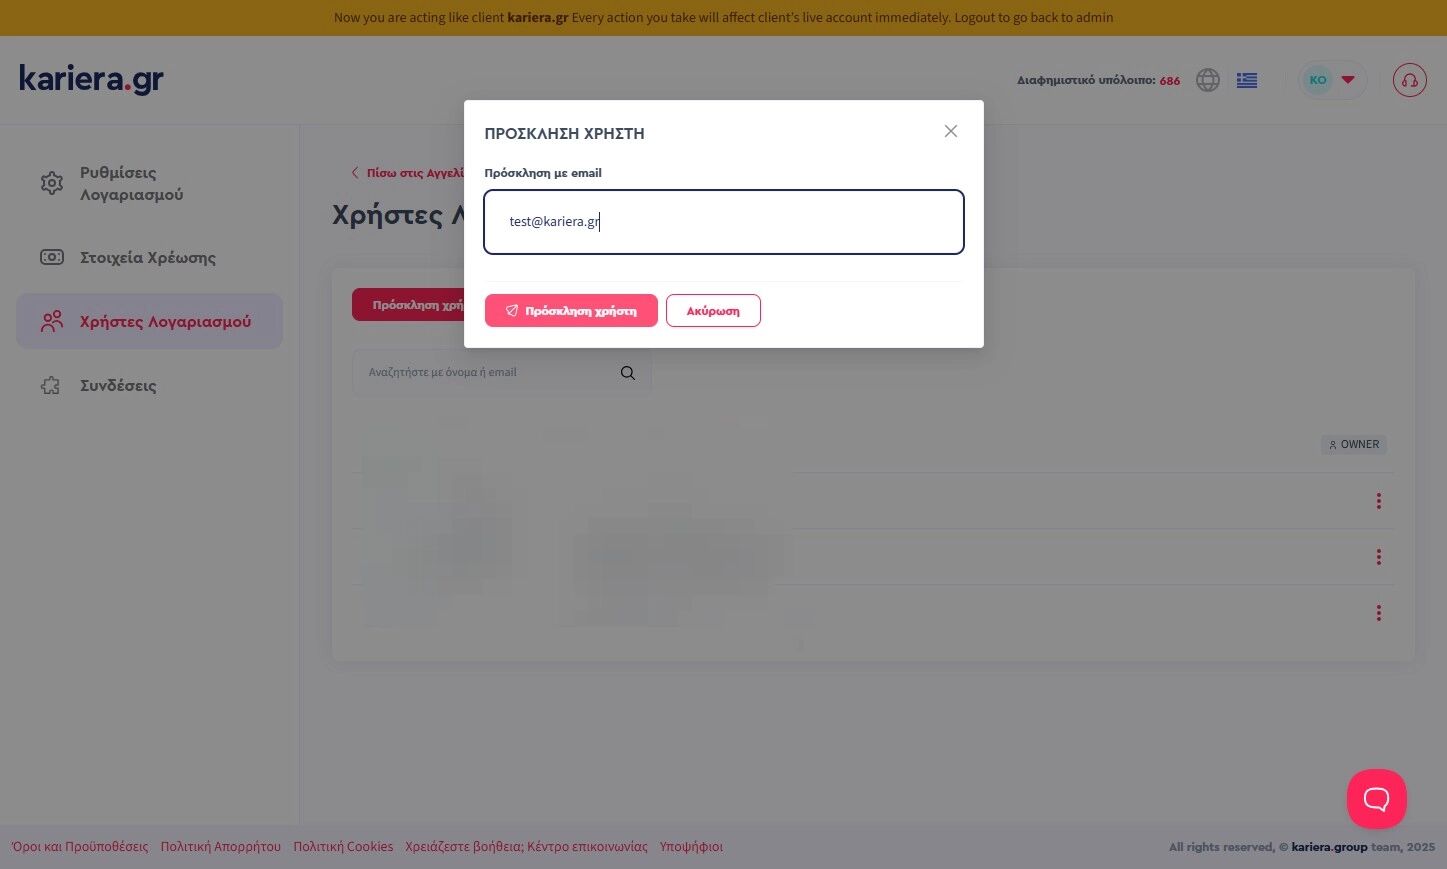Select the Greek flag icon
The height and width of the screenshot is (869, 1447).
point(1247,80)
